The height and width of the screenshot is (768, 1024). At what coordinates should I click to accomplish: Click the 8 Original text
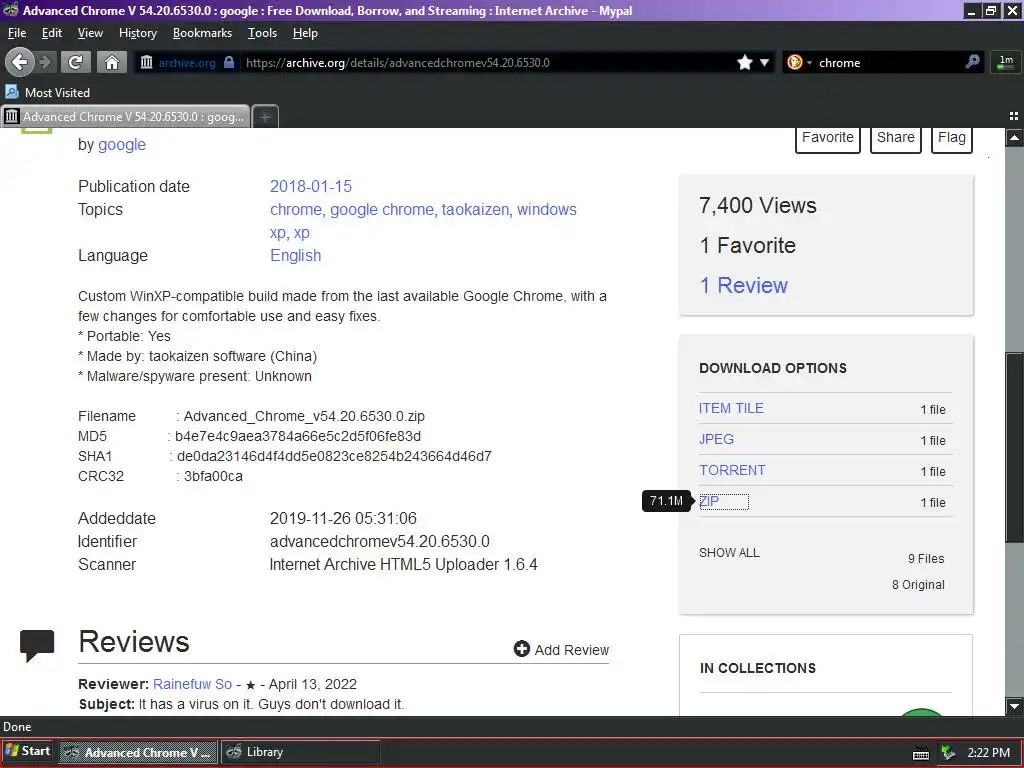coord(918,585)
